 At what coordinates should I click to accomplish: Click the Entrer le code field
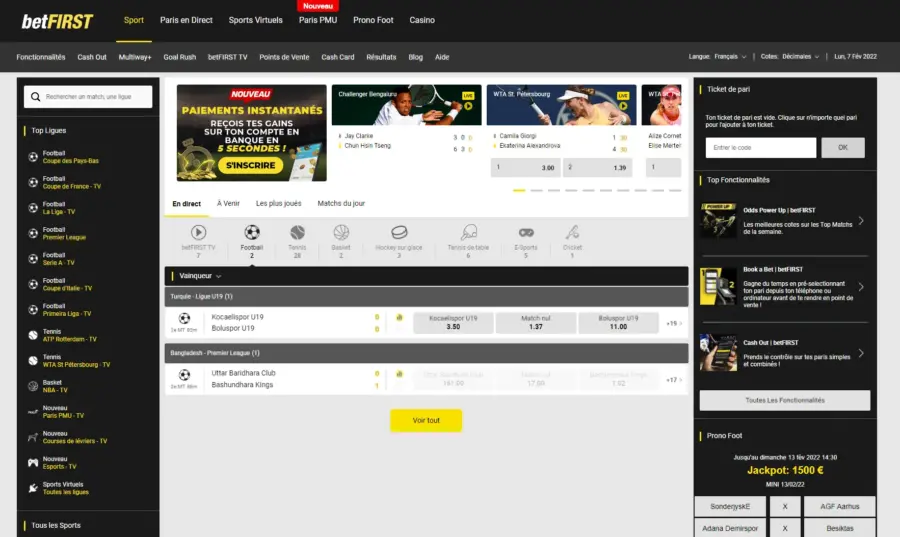point(761,148)
